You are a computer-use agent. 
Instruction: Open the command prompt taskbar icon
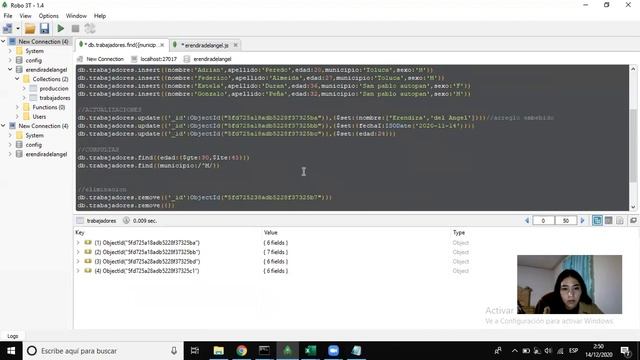pos(264,351)
